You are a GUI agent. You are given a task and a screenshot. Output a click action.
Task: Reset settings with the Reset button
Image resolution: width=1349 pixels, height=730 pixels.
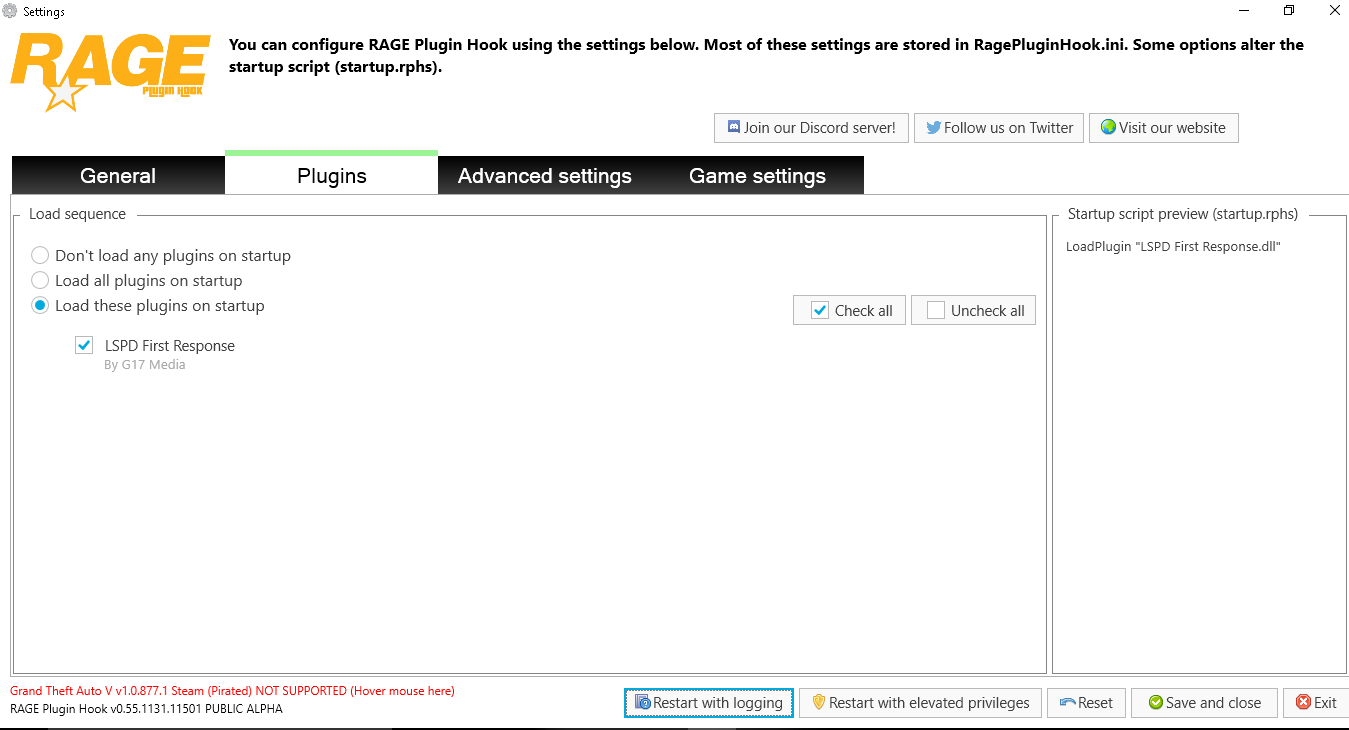click(x=1086, y=703)
